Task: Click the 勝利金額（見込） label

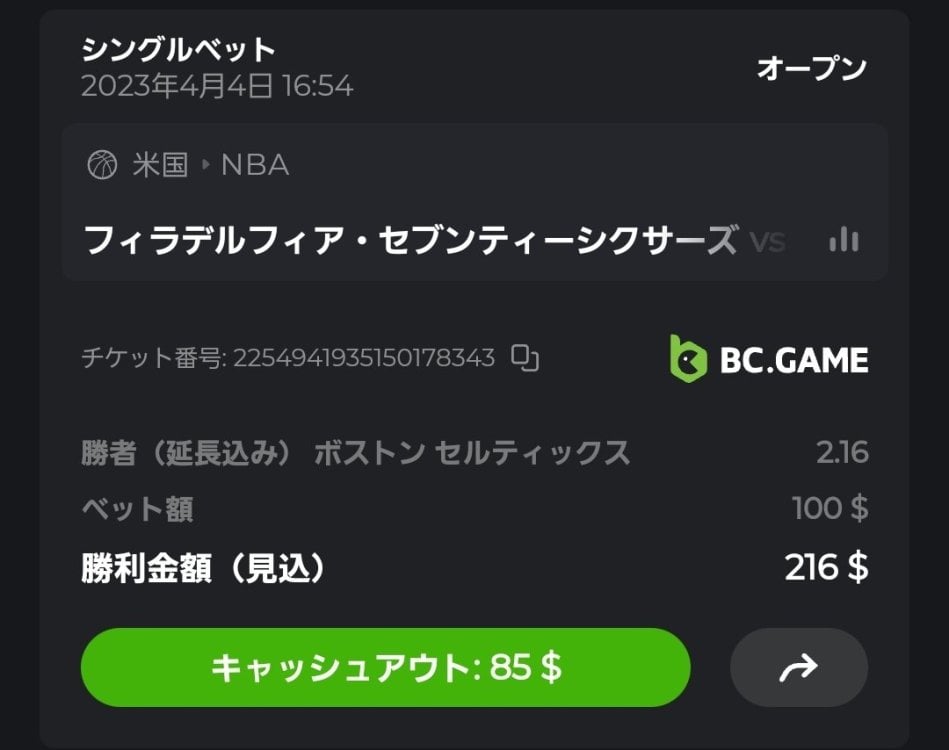Action: pos(204,568)
